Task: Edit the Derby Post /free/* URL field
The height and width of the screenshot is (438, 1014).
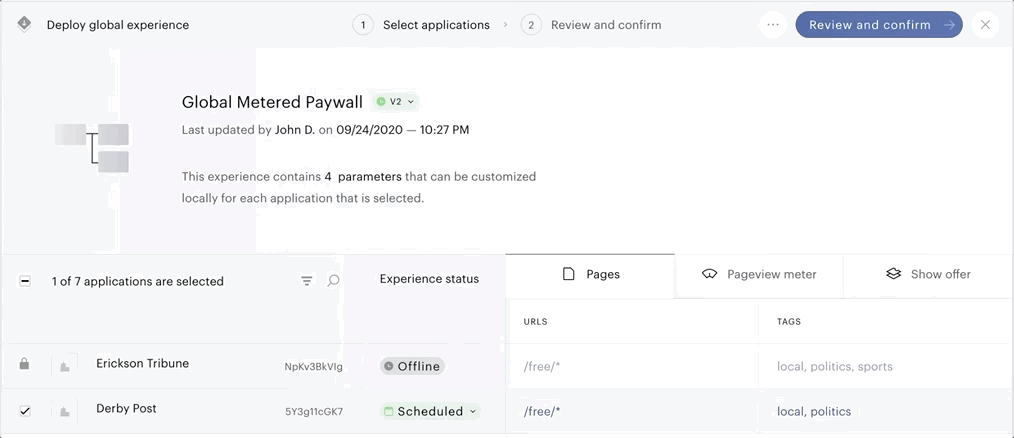Action: (x=632, y=411)
